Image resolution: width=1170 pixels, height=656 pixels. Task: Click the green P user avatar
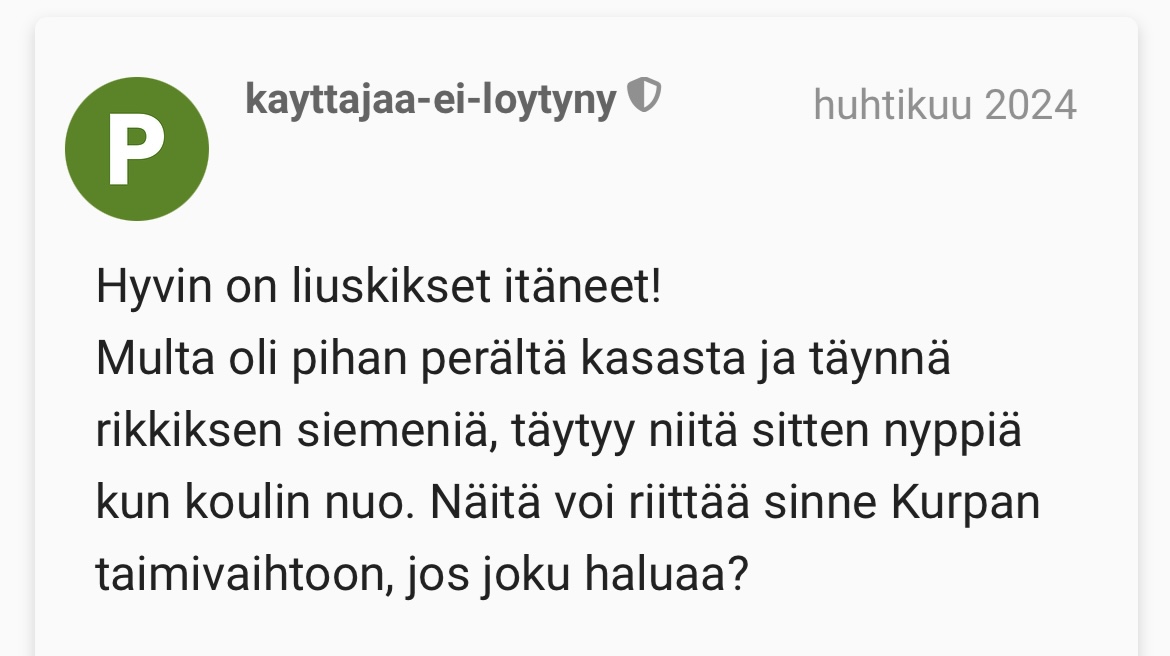(x=137, y=149)
